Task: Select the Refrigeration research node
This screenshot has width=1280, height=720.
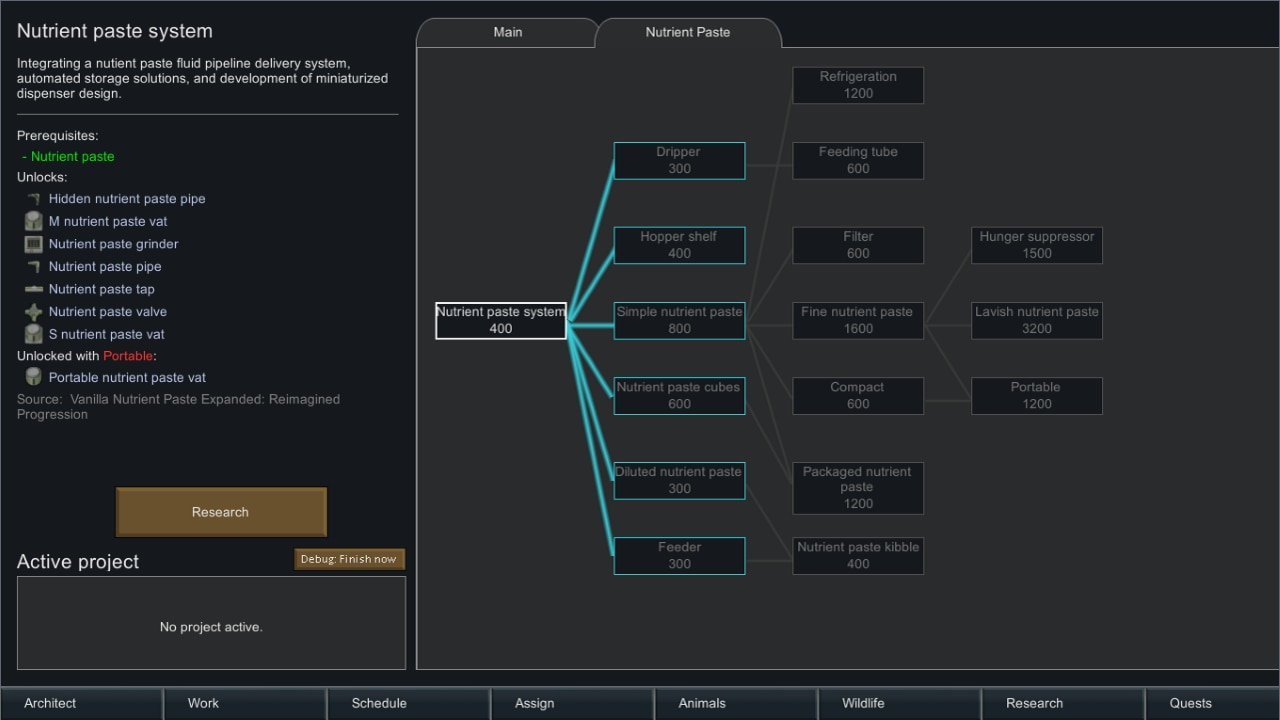Action: point(858,85)
